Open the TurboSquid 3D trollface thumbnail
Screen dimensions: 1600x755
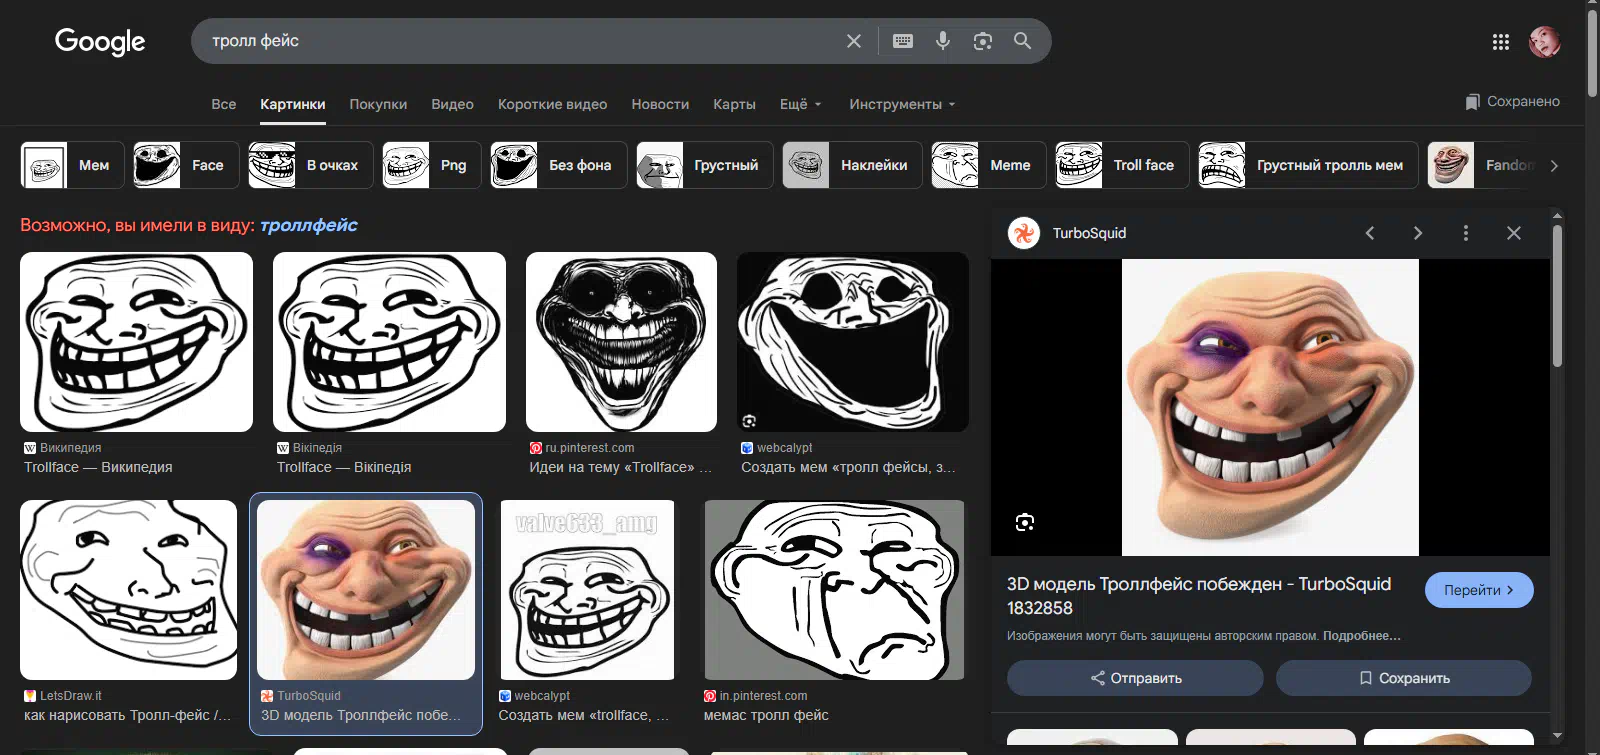366,590
